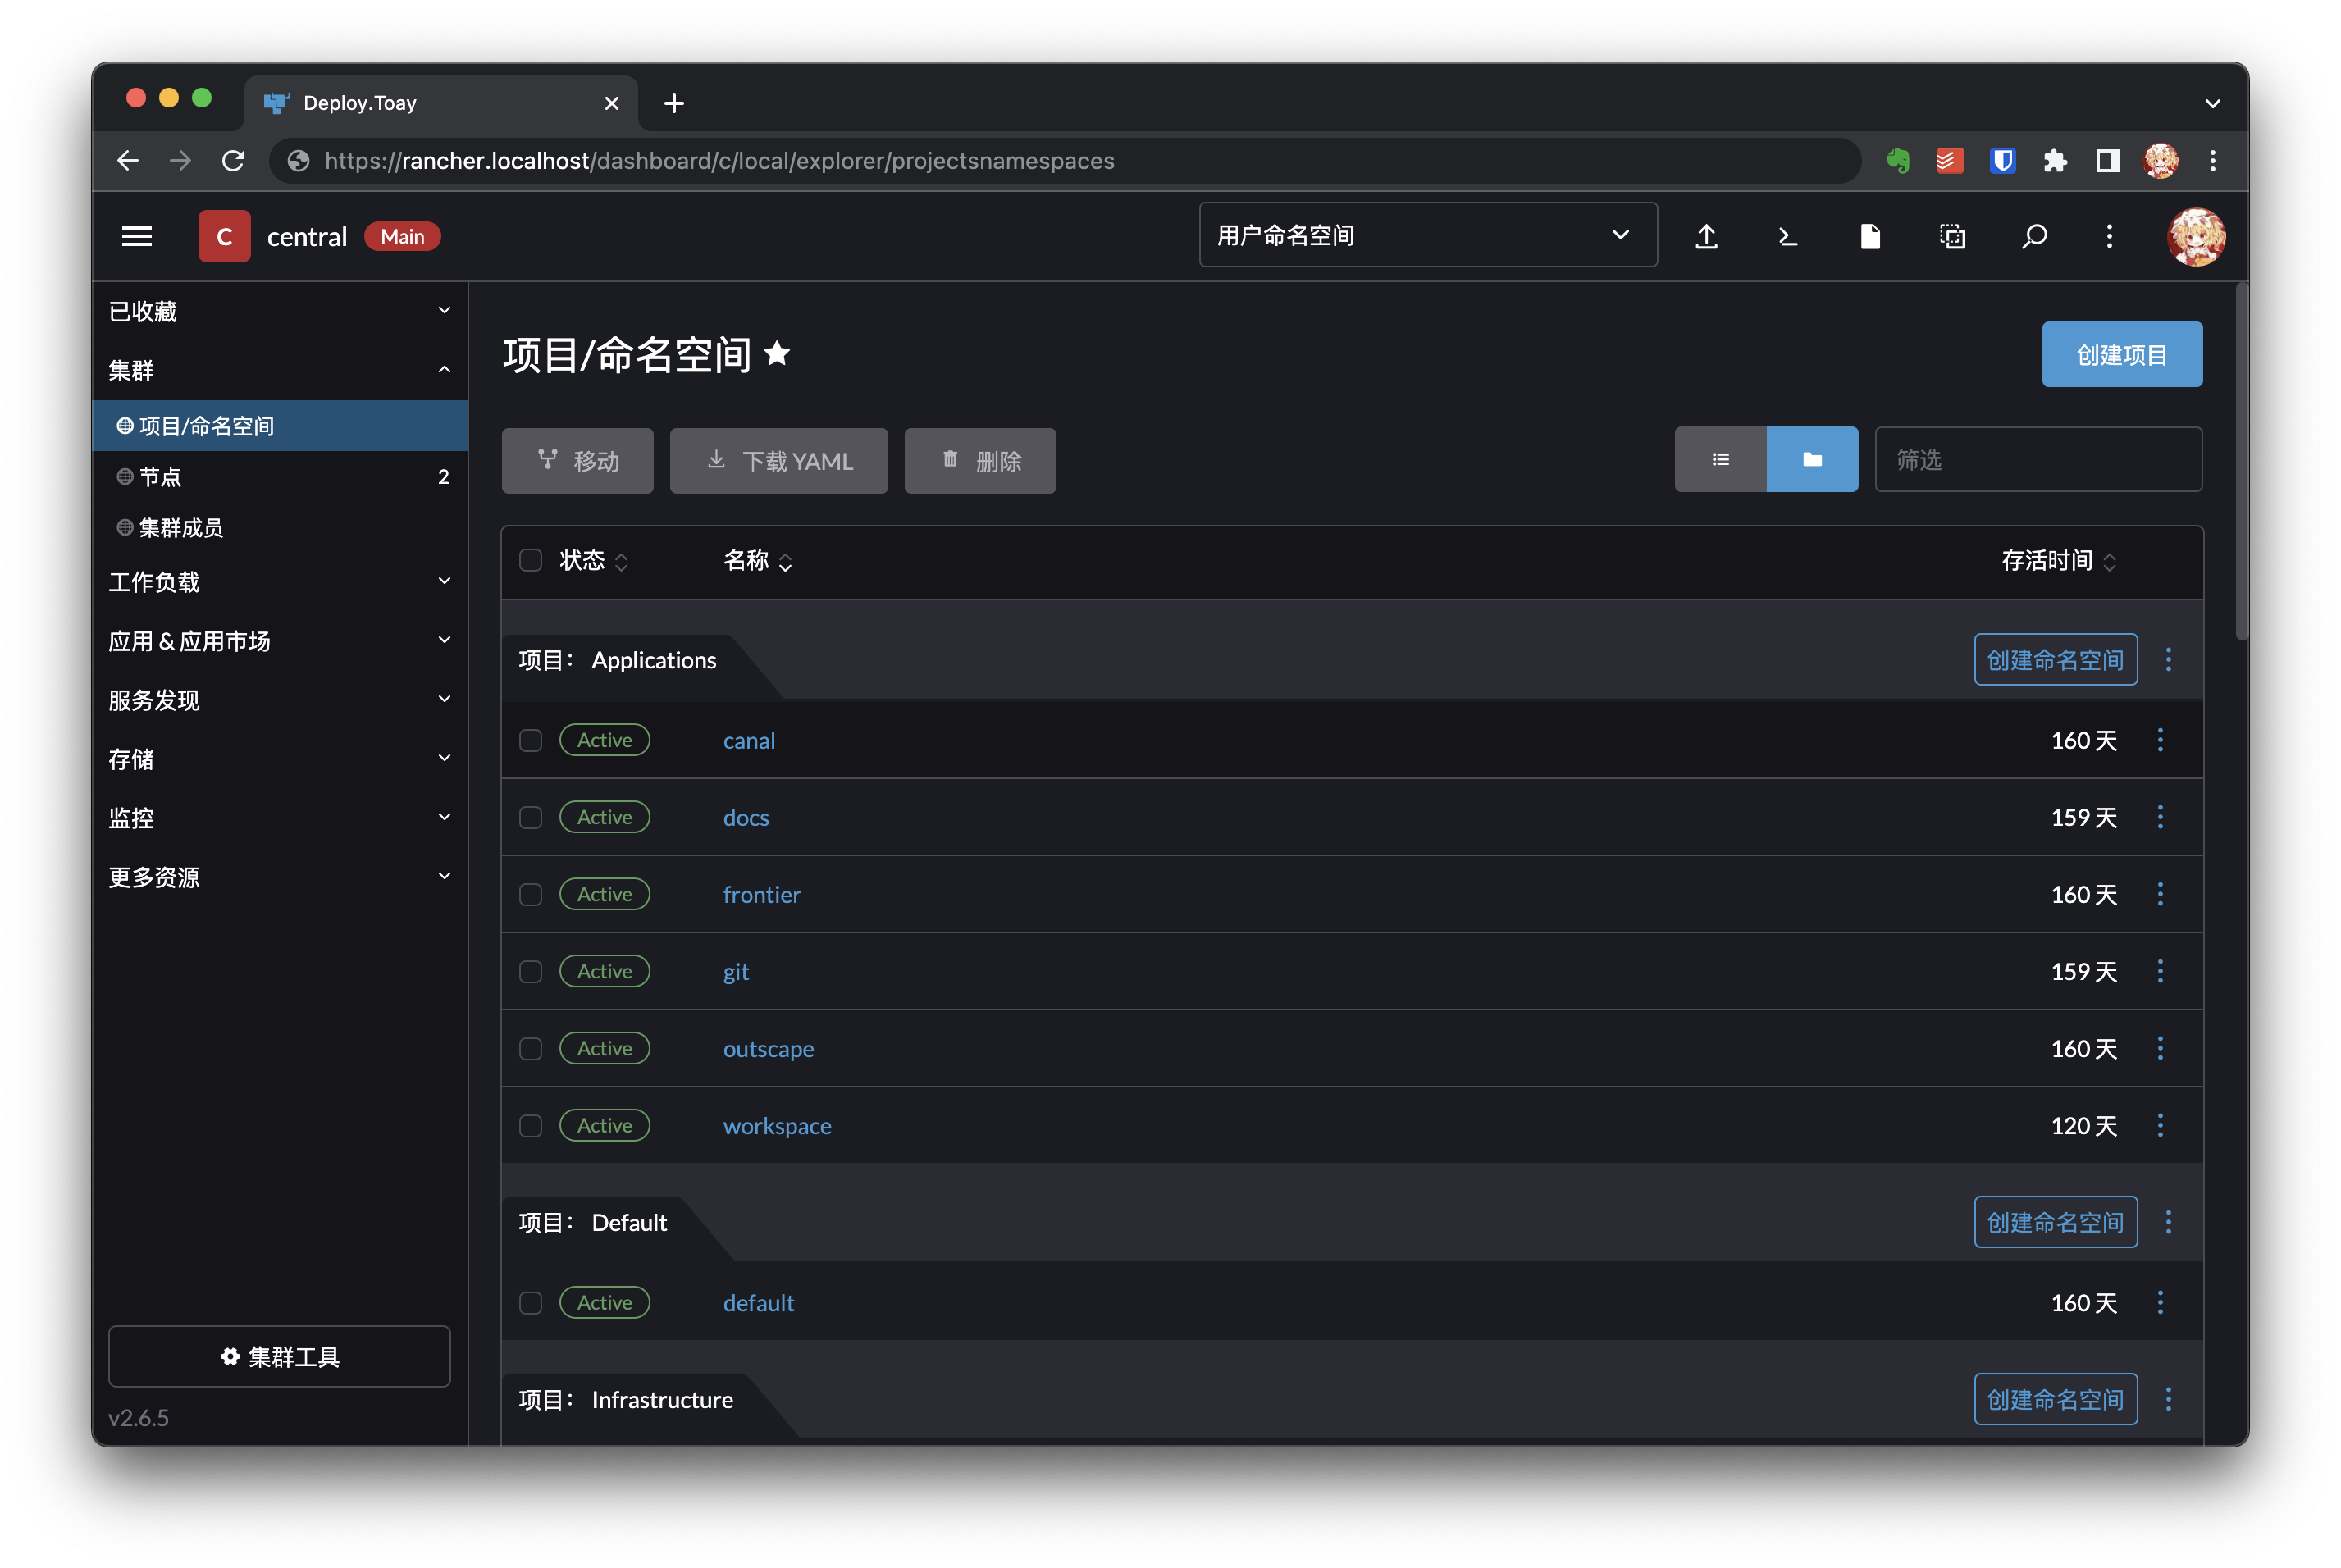The height and width of the screenshot is (1568, 2341).
Task: Open the 节点 sidebar item
Action: click(161, 477)
